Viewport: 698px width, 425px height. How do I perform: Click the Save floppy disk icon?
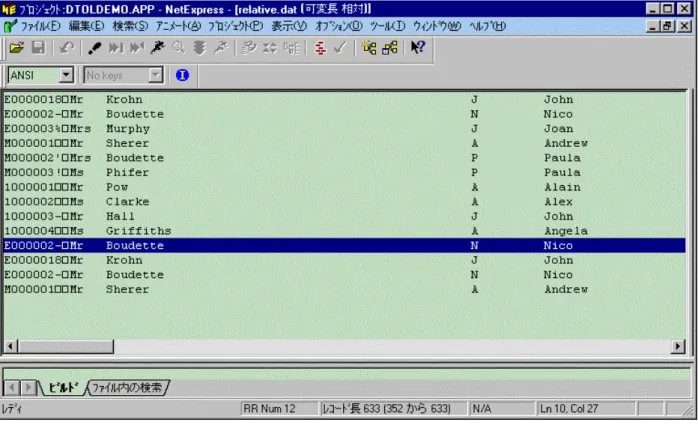coord(38,48)
